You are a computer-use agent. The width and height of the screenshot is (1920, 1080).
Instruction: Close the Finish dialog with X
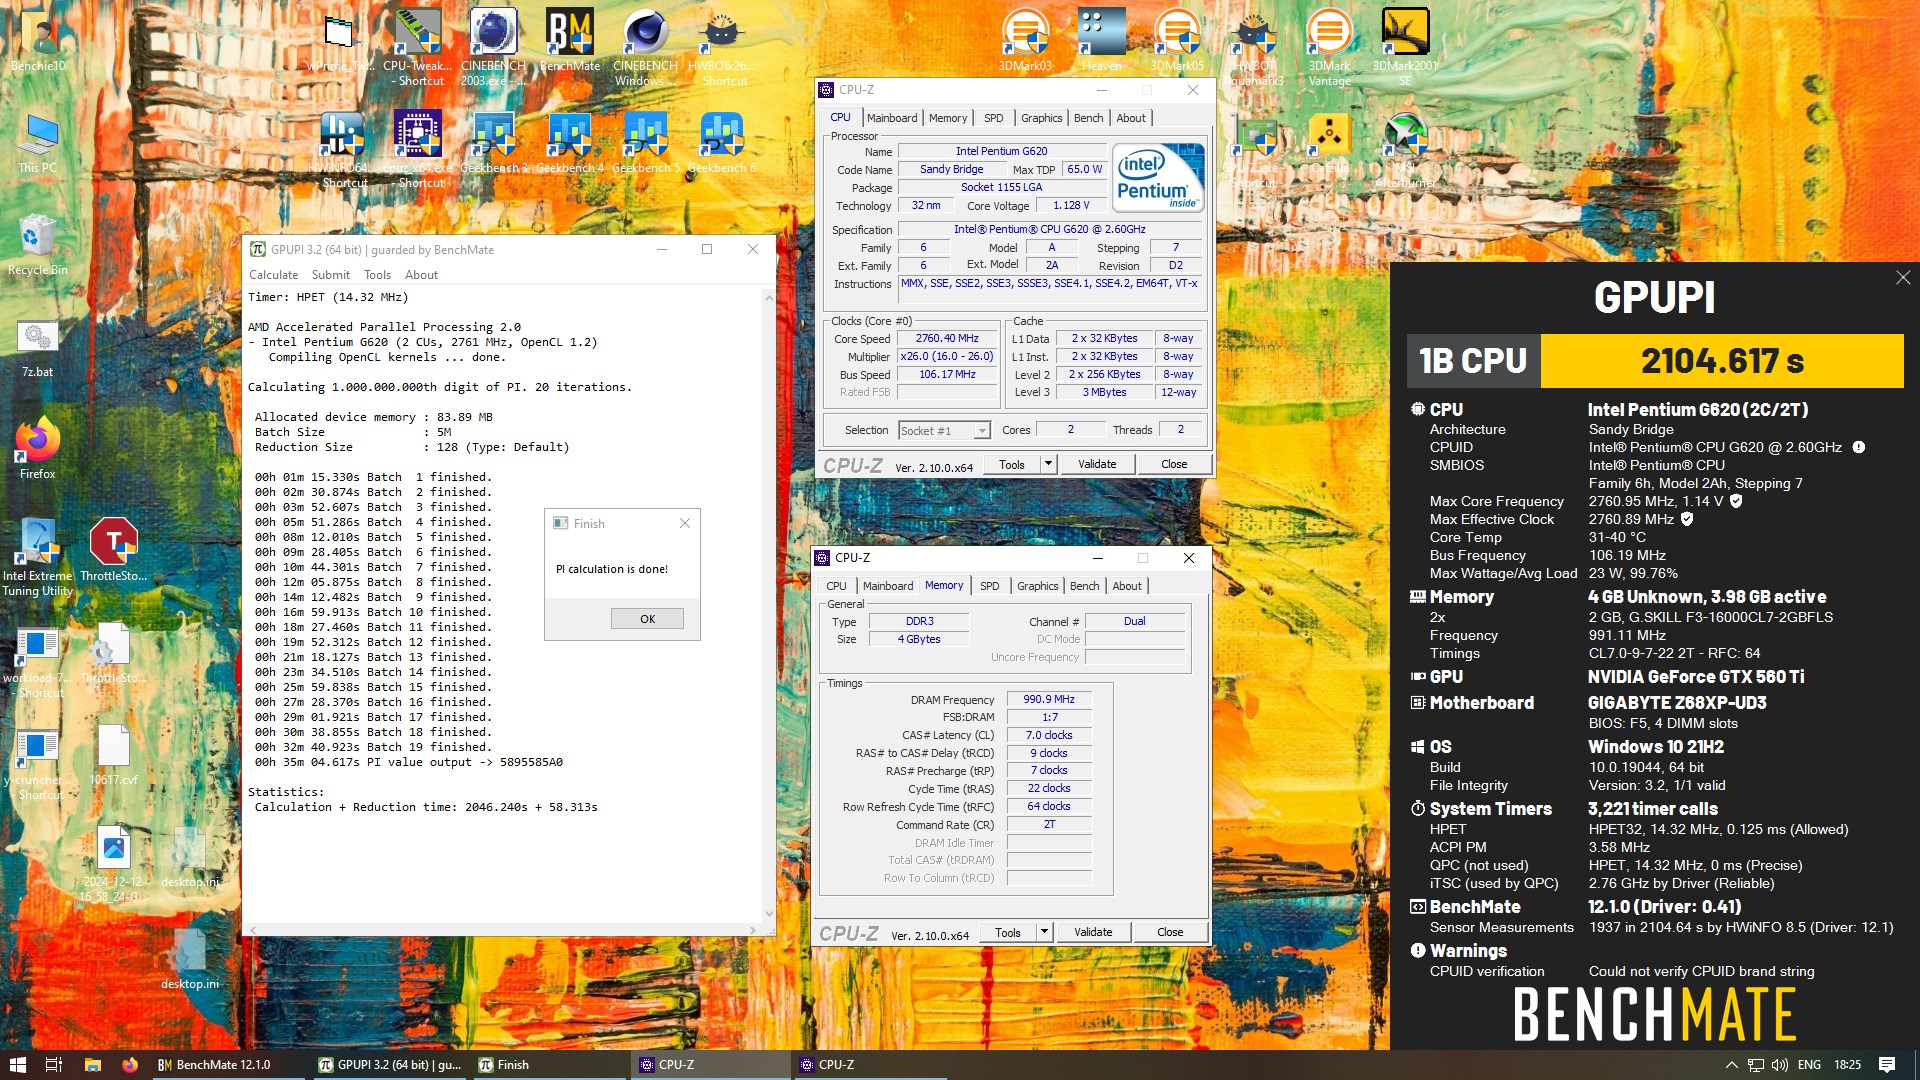[684, 523]
